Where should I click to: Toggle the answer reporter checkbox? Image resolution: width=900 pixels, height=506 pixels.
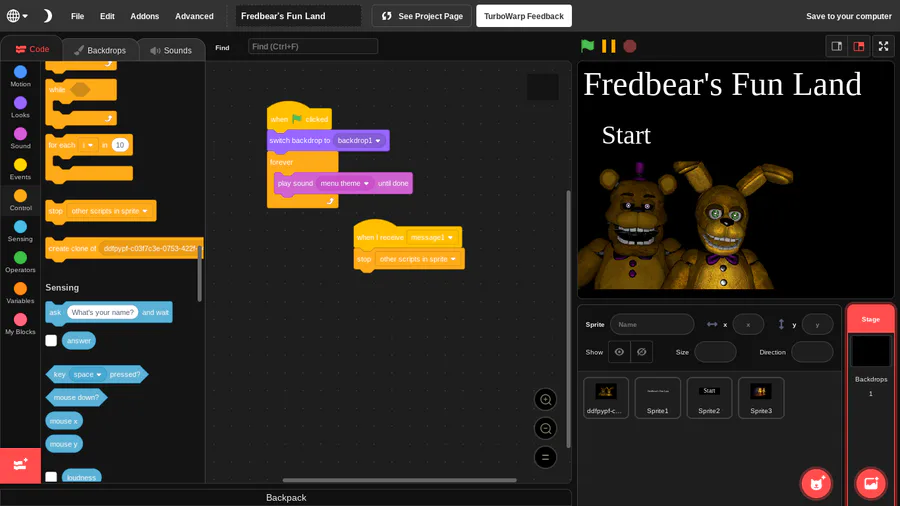tap(51, 341)
